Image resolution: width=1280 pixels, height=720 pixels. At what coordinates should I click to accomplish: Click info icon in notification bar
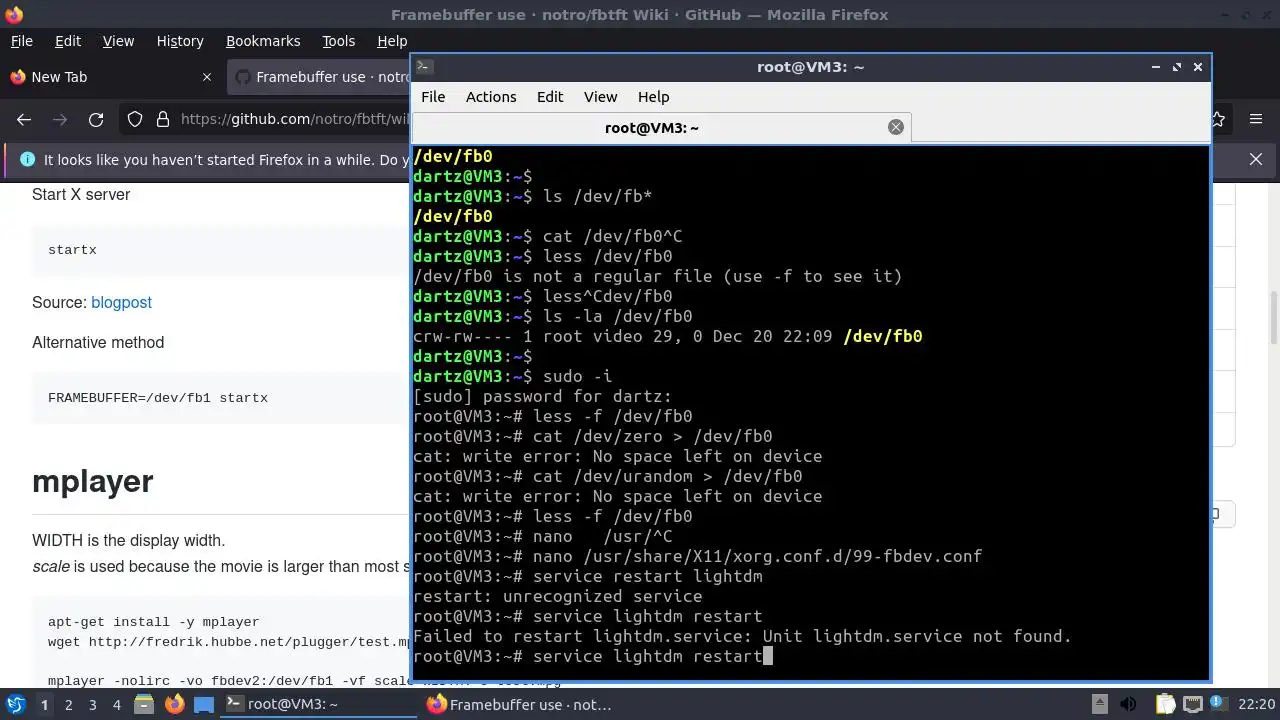26,159
